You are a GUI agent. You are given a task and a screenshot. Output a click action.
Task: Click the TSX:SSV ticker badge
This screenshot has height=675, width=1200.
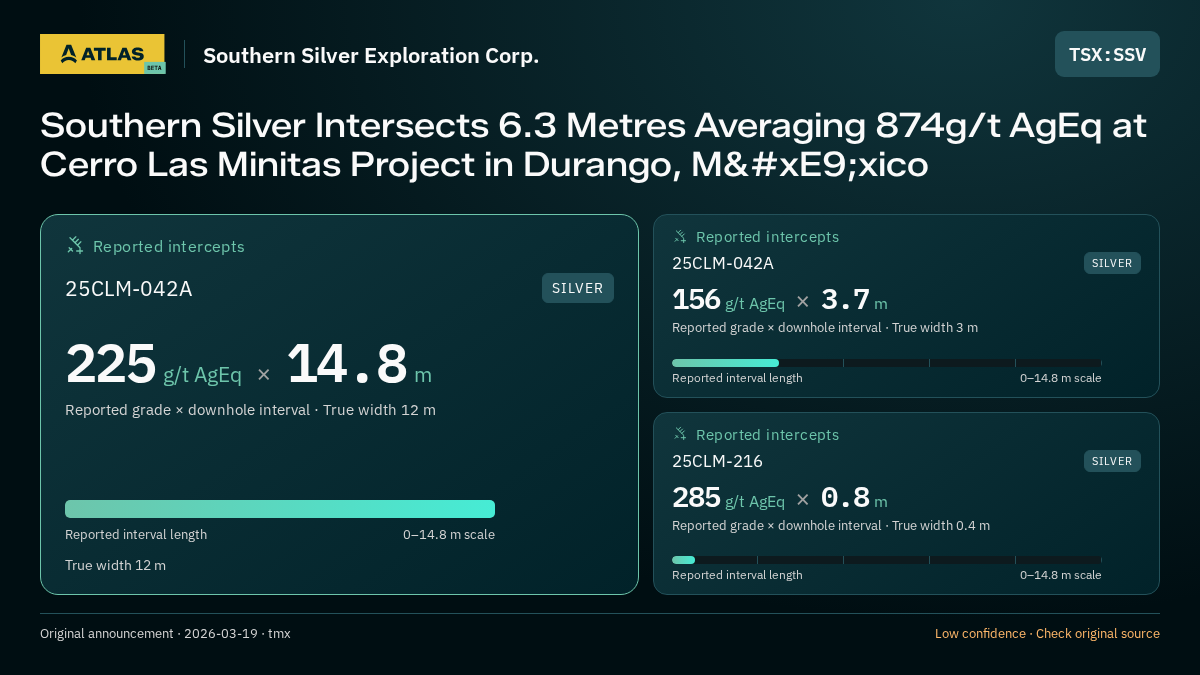[1107, 54]
